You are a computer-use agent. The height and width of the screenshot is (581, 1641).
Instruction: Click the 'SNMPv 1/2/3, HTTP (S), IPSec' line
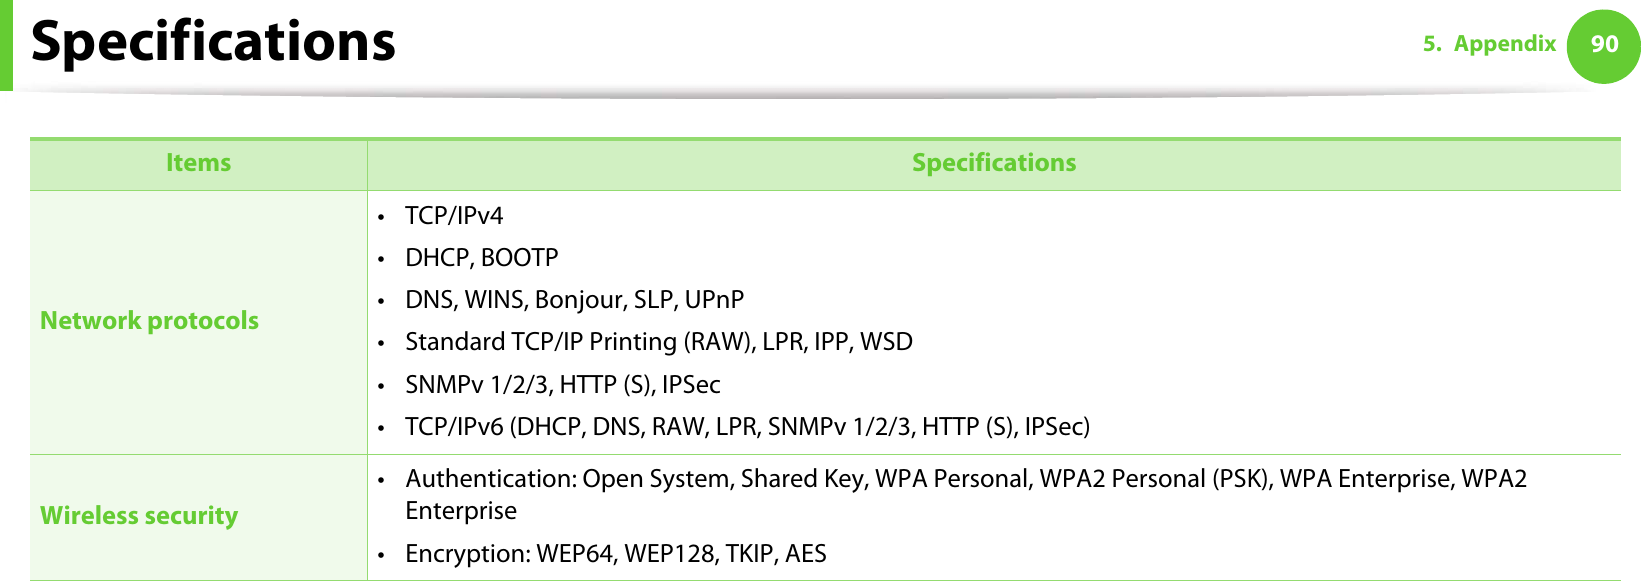(562, 385)
